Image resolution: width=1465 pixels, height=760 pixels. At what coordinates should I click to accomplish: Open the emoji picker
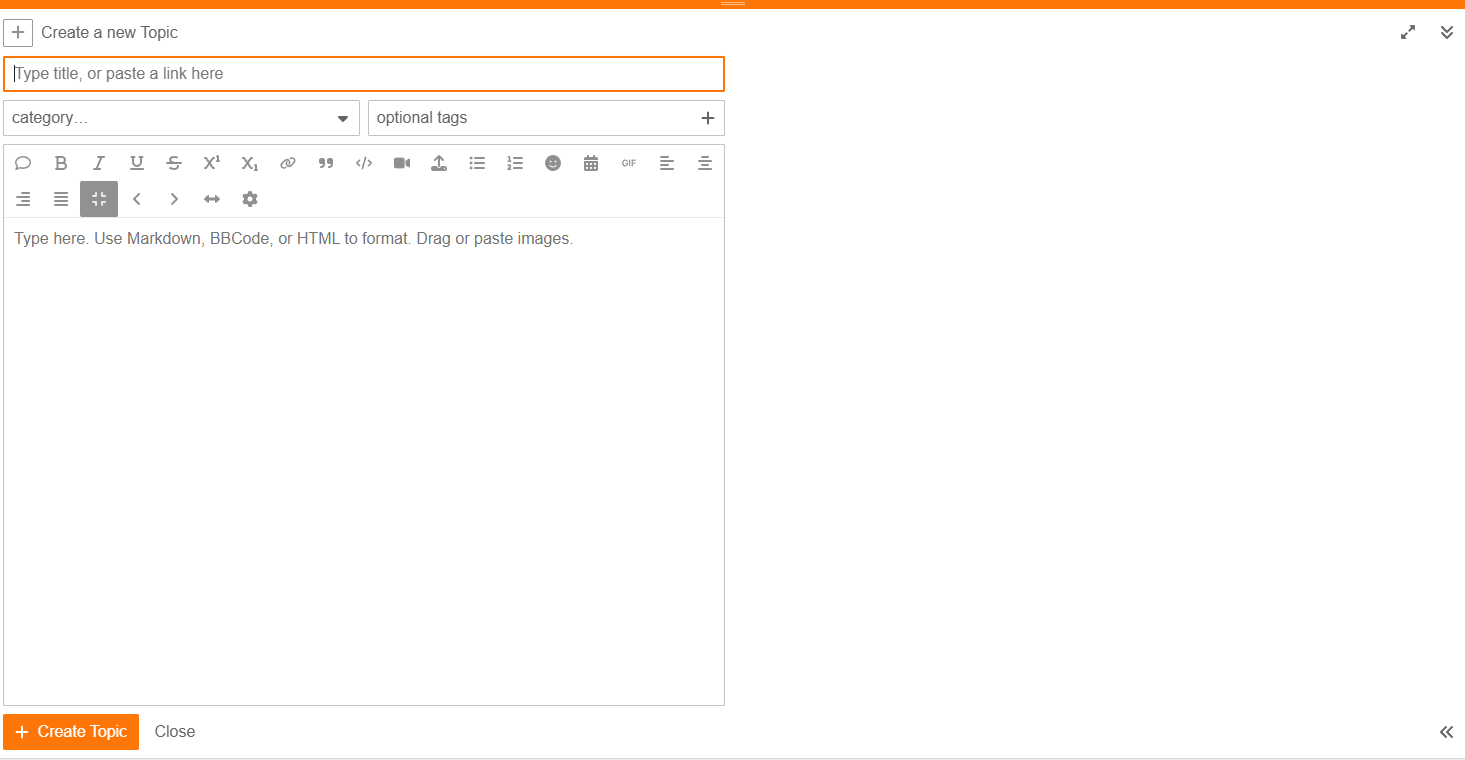click(x=553, y=163)
